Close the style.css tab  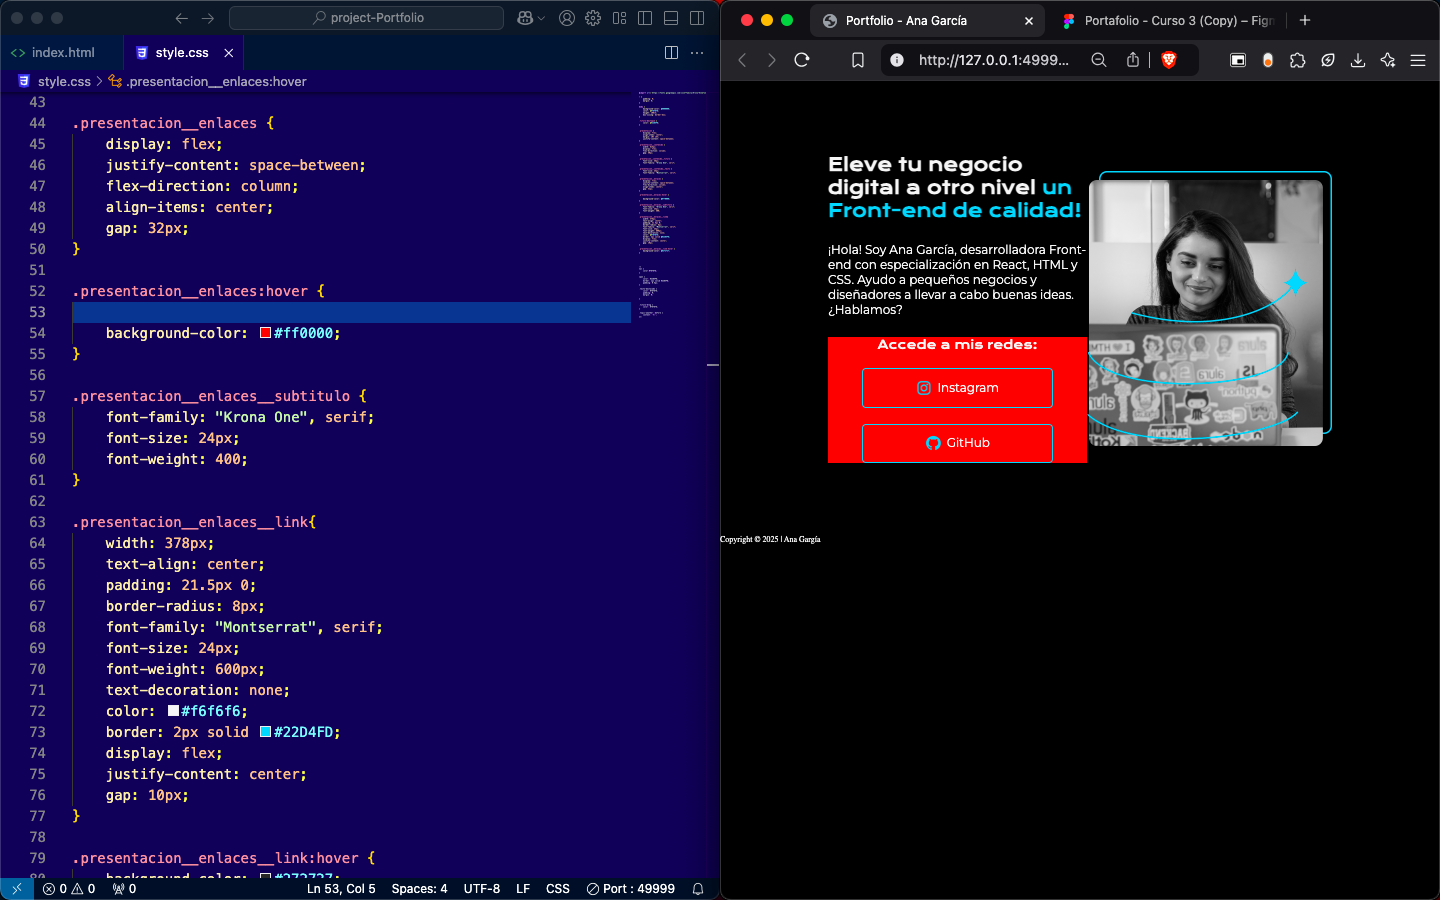pos(229,53)
